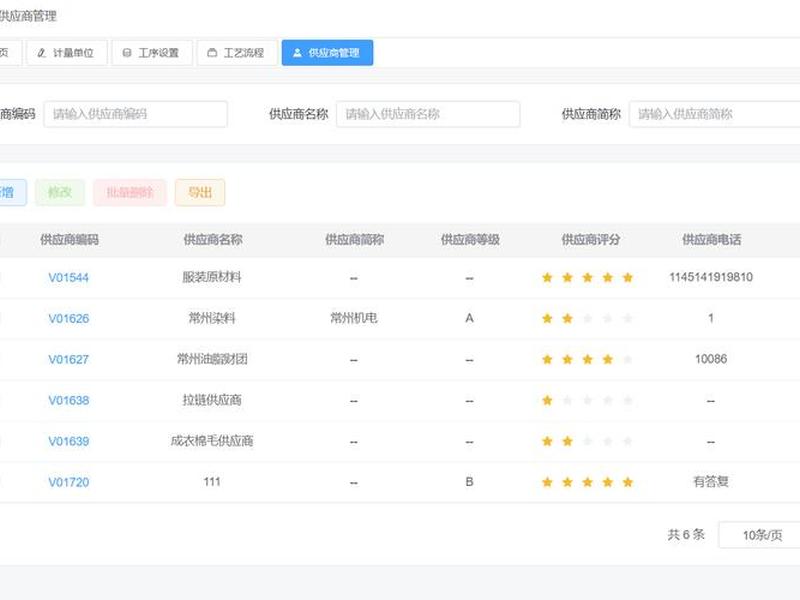The height and width of the screenshot is (600, 800).
Task: Click the third star for V01720
Action: point(588,482)
